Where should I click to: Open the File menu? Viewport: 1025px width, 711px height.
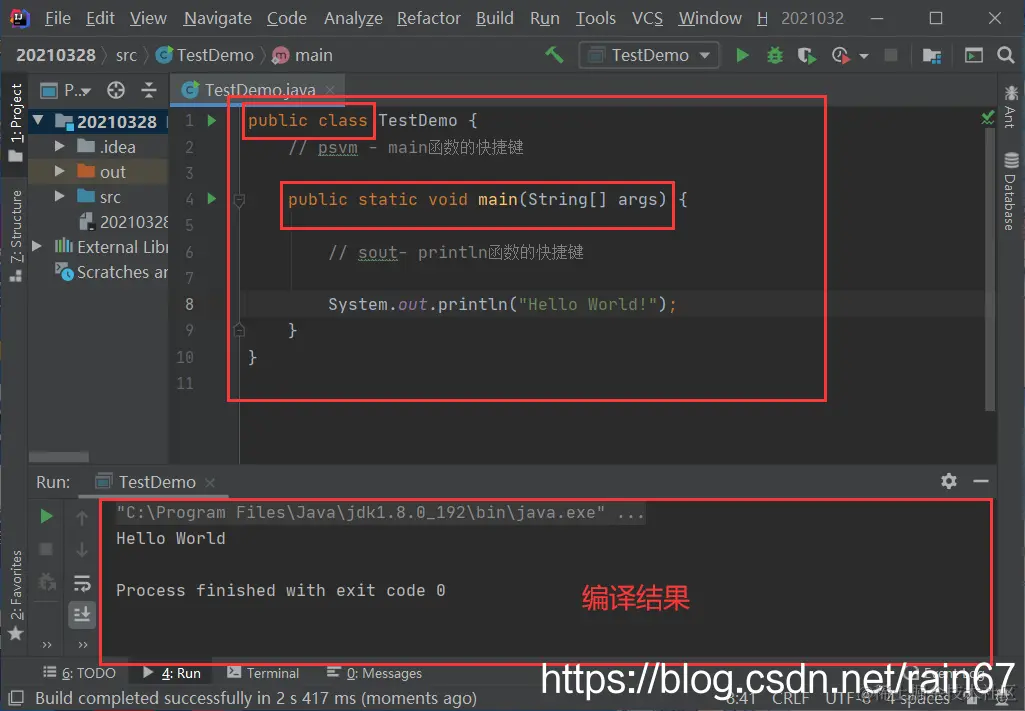(x=58, y=18)
